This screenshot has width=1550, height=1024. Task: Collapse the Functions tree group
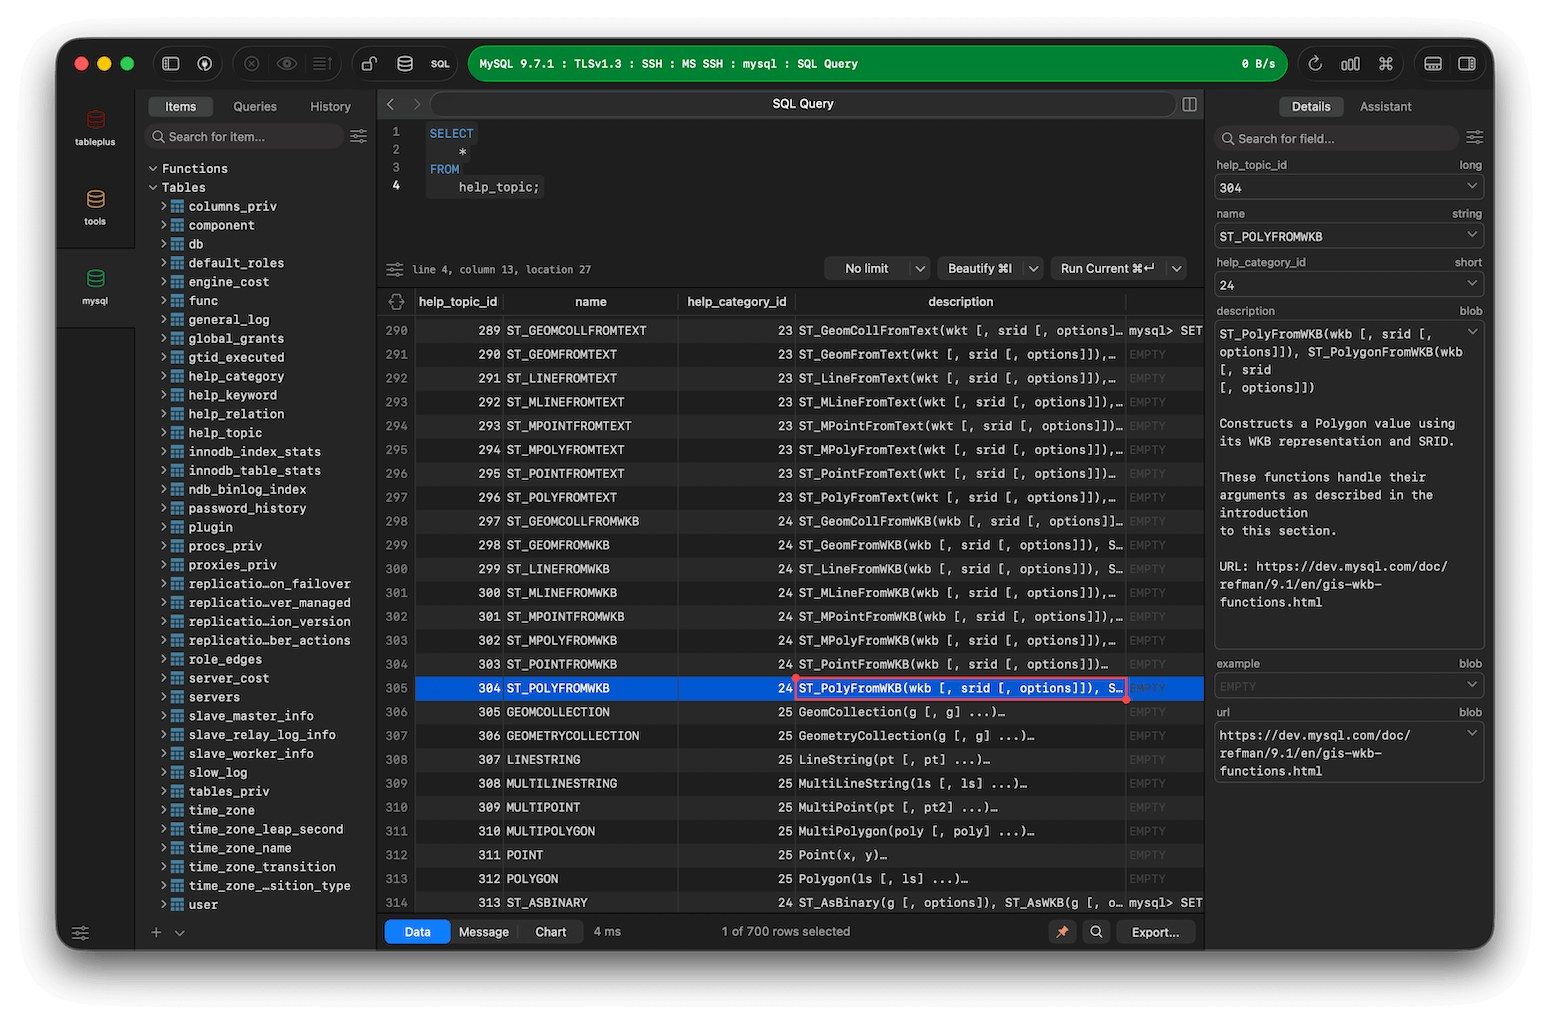point(153,169)
